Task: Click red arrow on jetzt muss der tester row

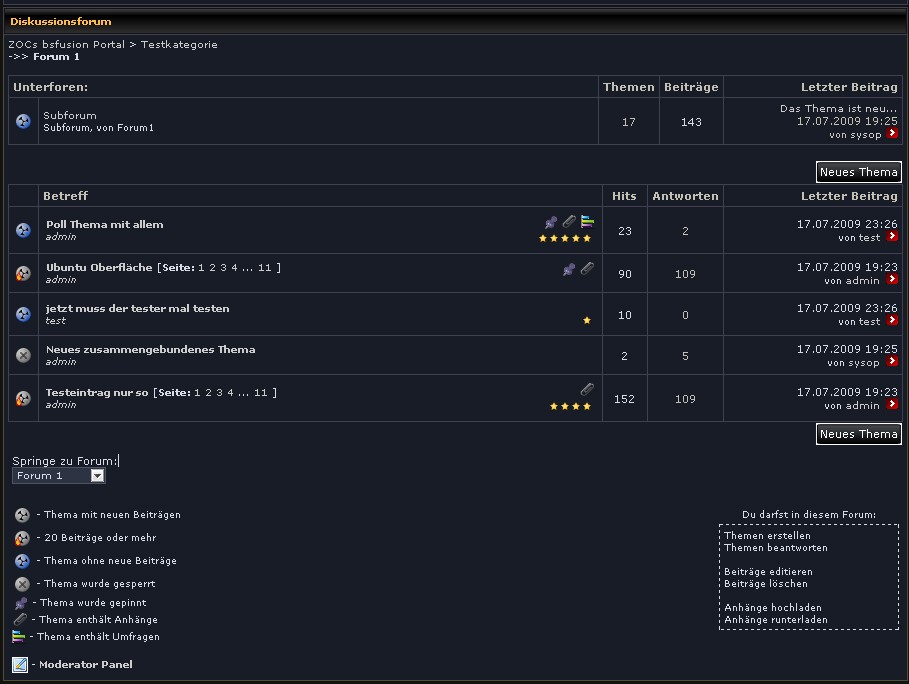Action: coord(892,321)
